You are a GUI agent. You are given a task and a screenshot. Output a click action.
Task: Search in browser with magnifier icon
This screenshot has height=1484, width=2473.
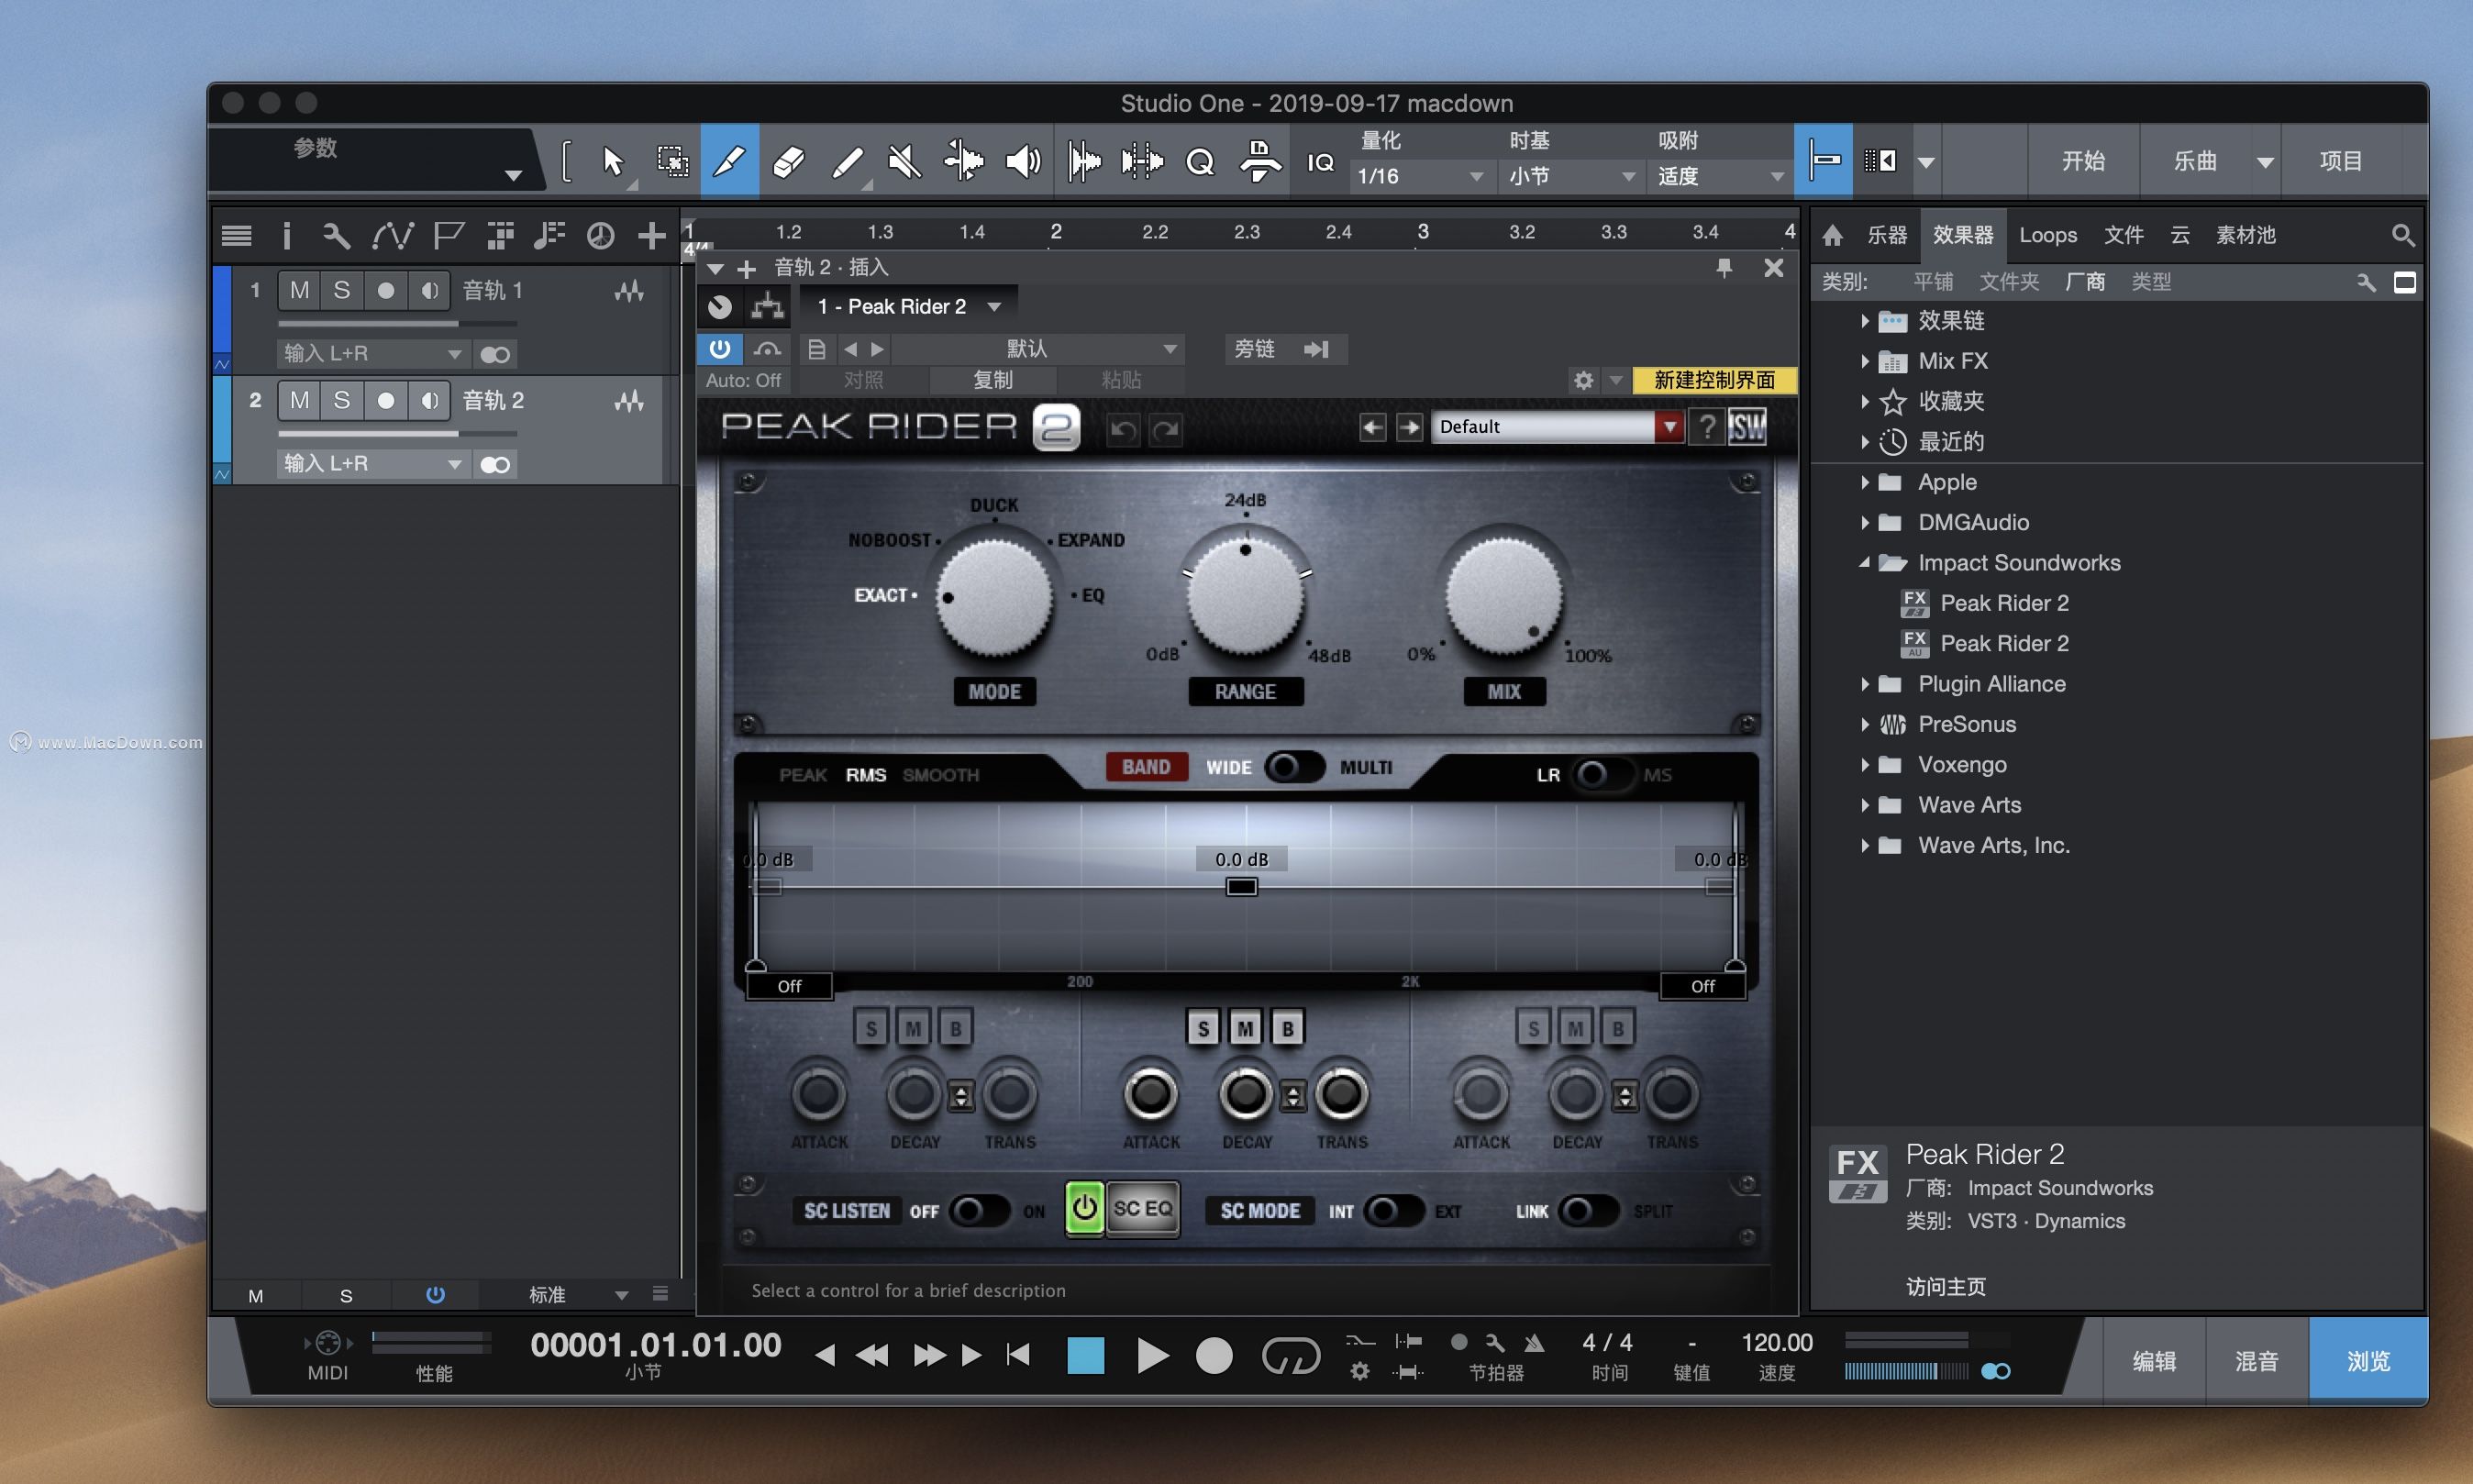(2403, 236)
